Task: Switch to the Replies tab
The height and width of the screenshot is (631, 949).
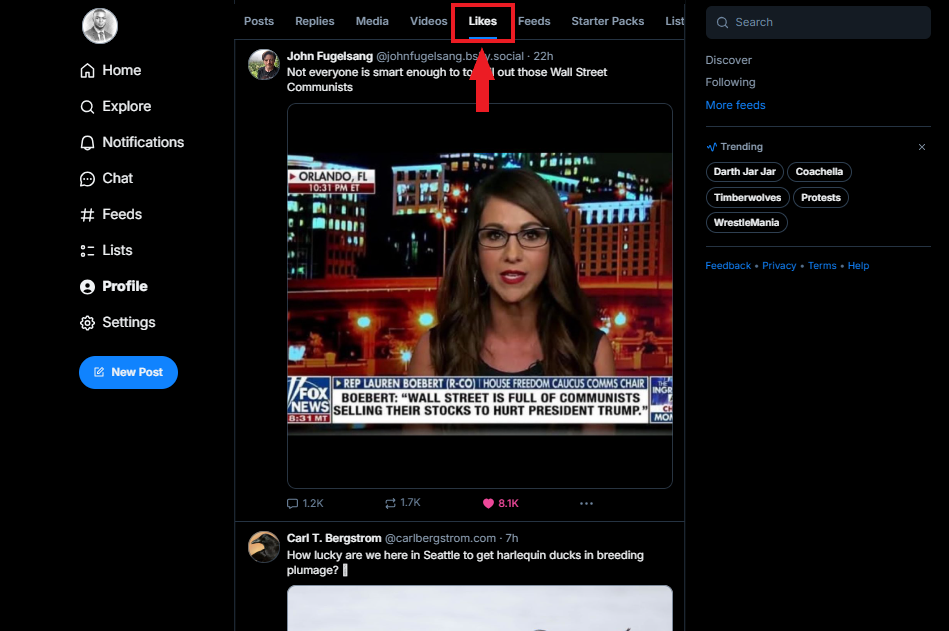Action: point(315,21)
